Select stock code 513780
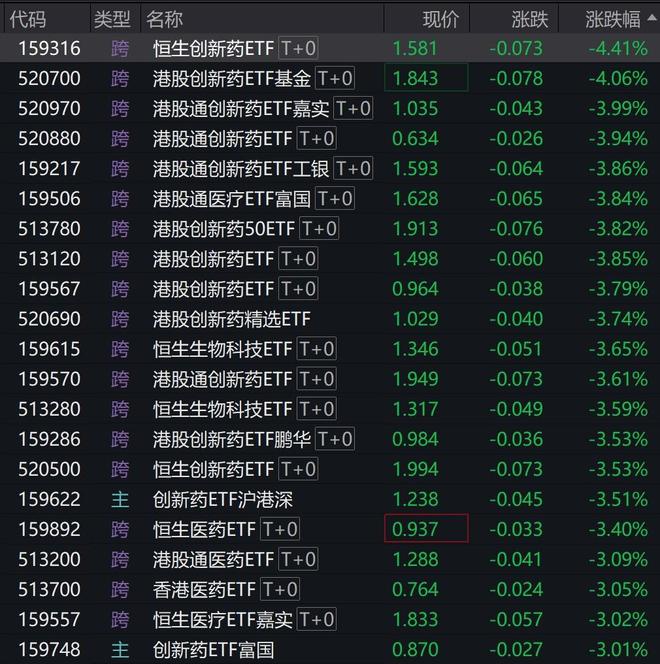The image size is (660, 664). (49, 229)
